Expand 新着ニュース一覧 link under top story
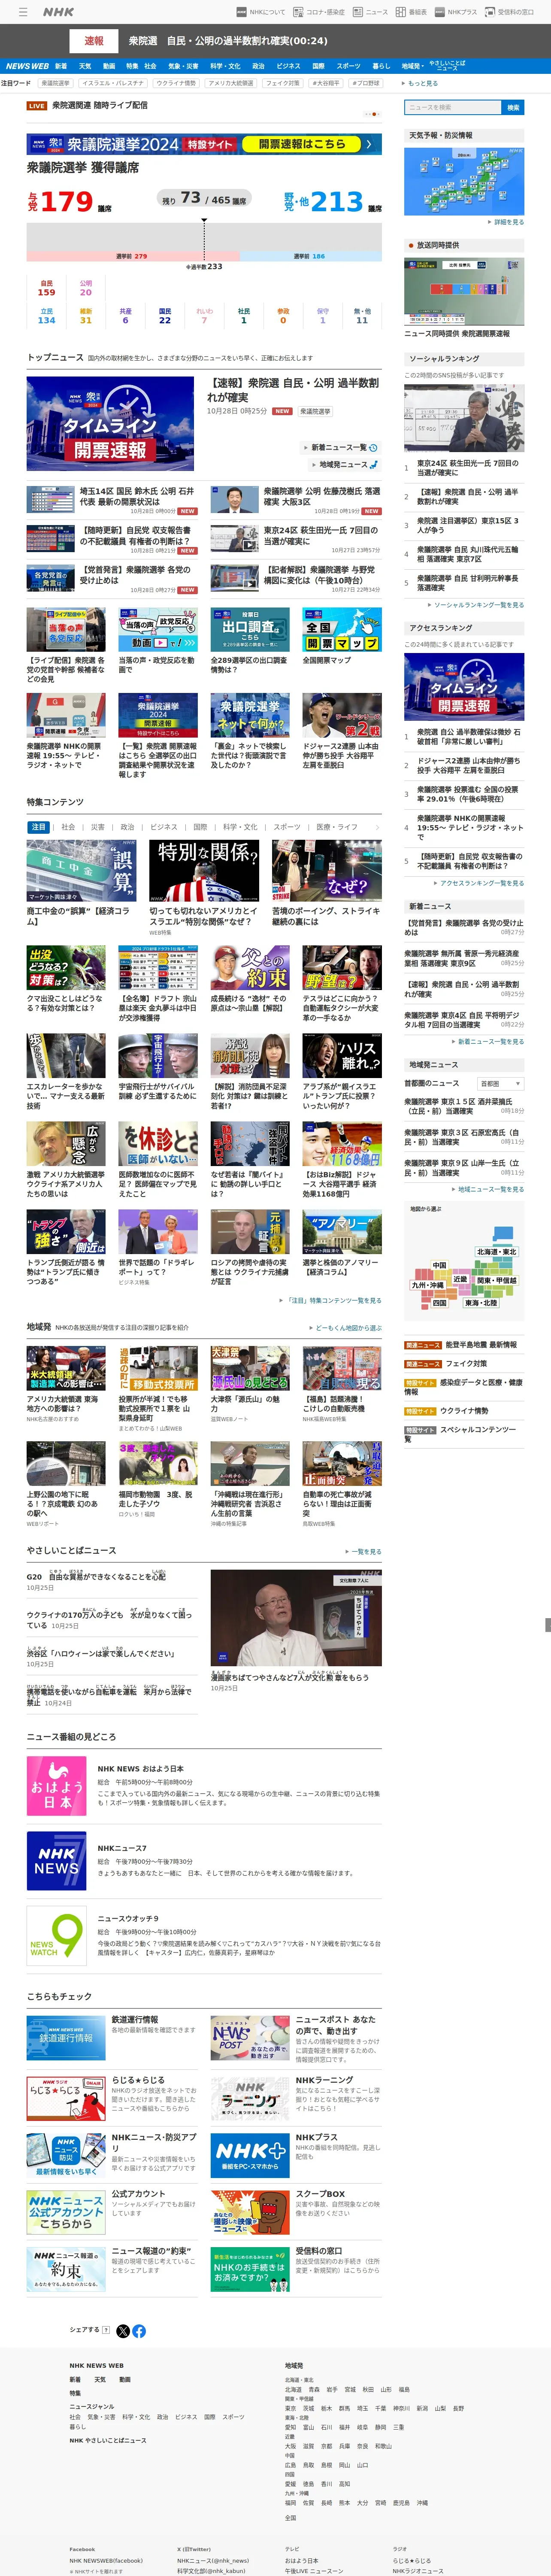551x2576 pixels. tap(341, 447)
